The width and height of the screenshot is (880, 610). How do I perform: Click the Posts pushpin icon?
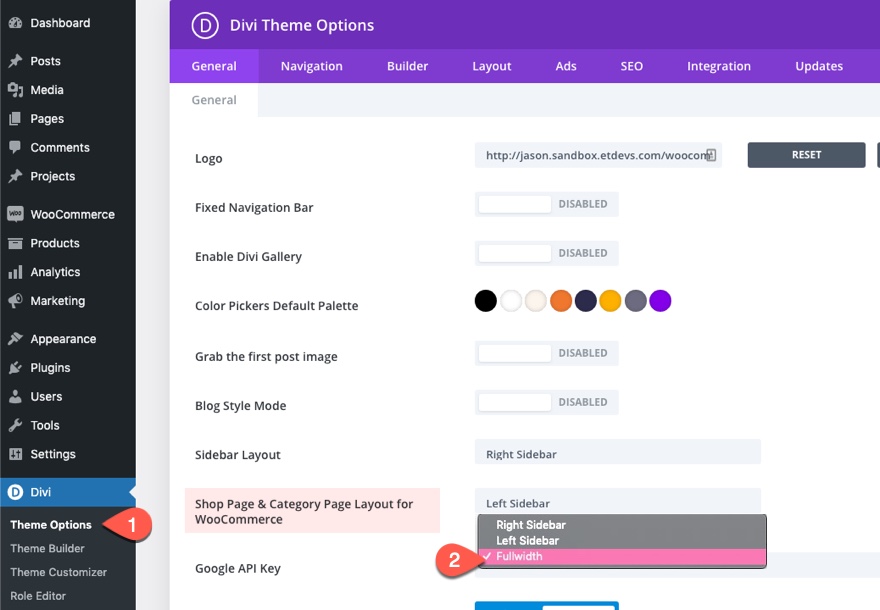[x=15, y=61]
